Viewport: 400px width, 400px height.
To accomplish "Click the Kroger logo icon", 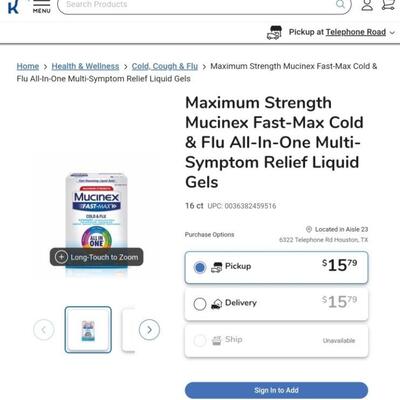I will (x=13, y=6).
